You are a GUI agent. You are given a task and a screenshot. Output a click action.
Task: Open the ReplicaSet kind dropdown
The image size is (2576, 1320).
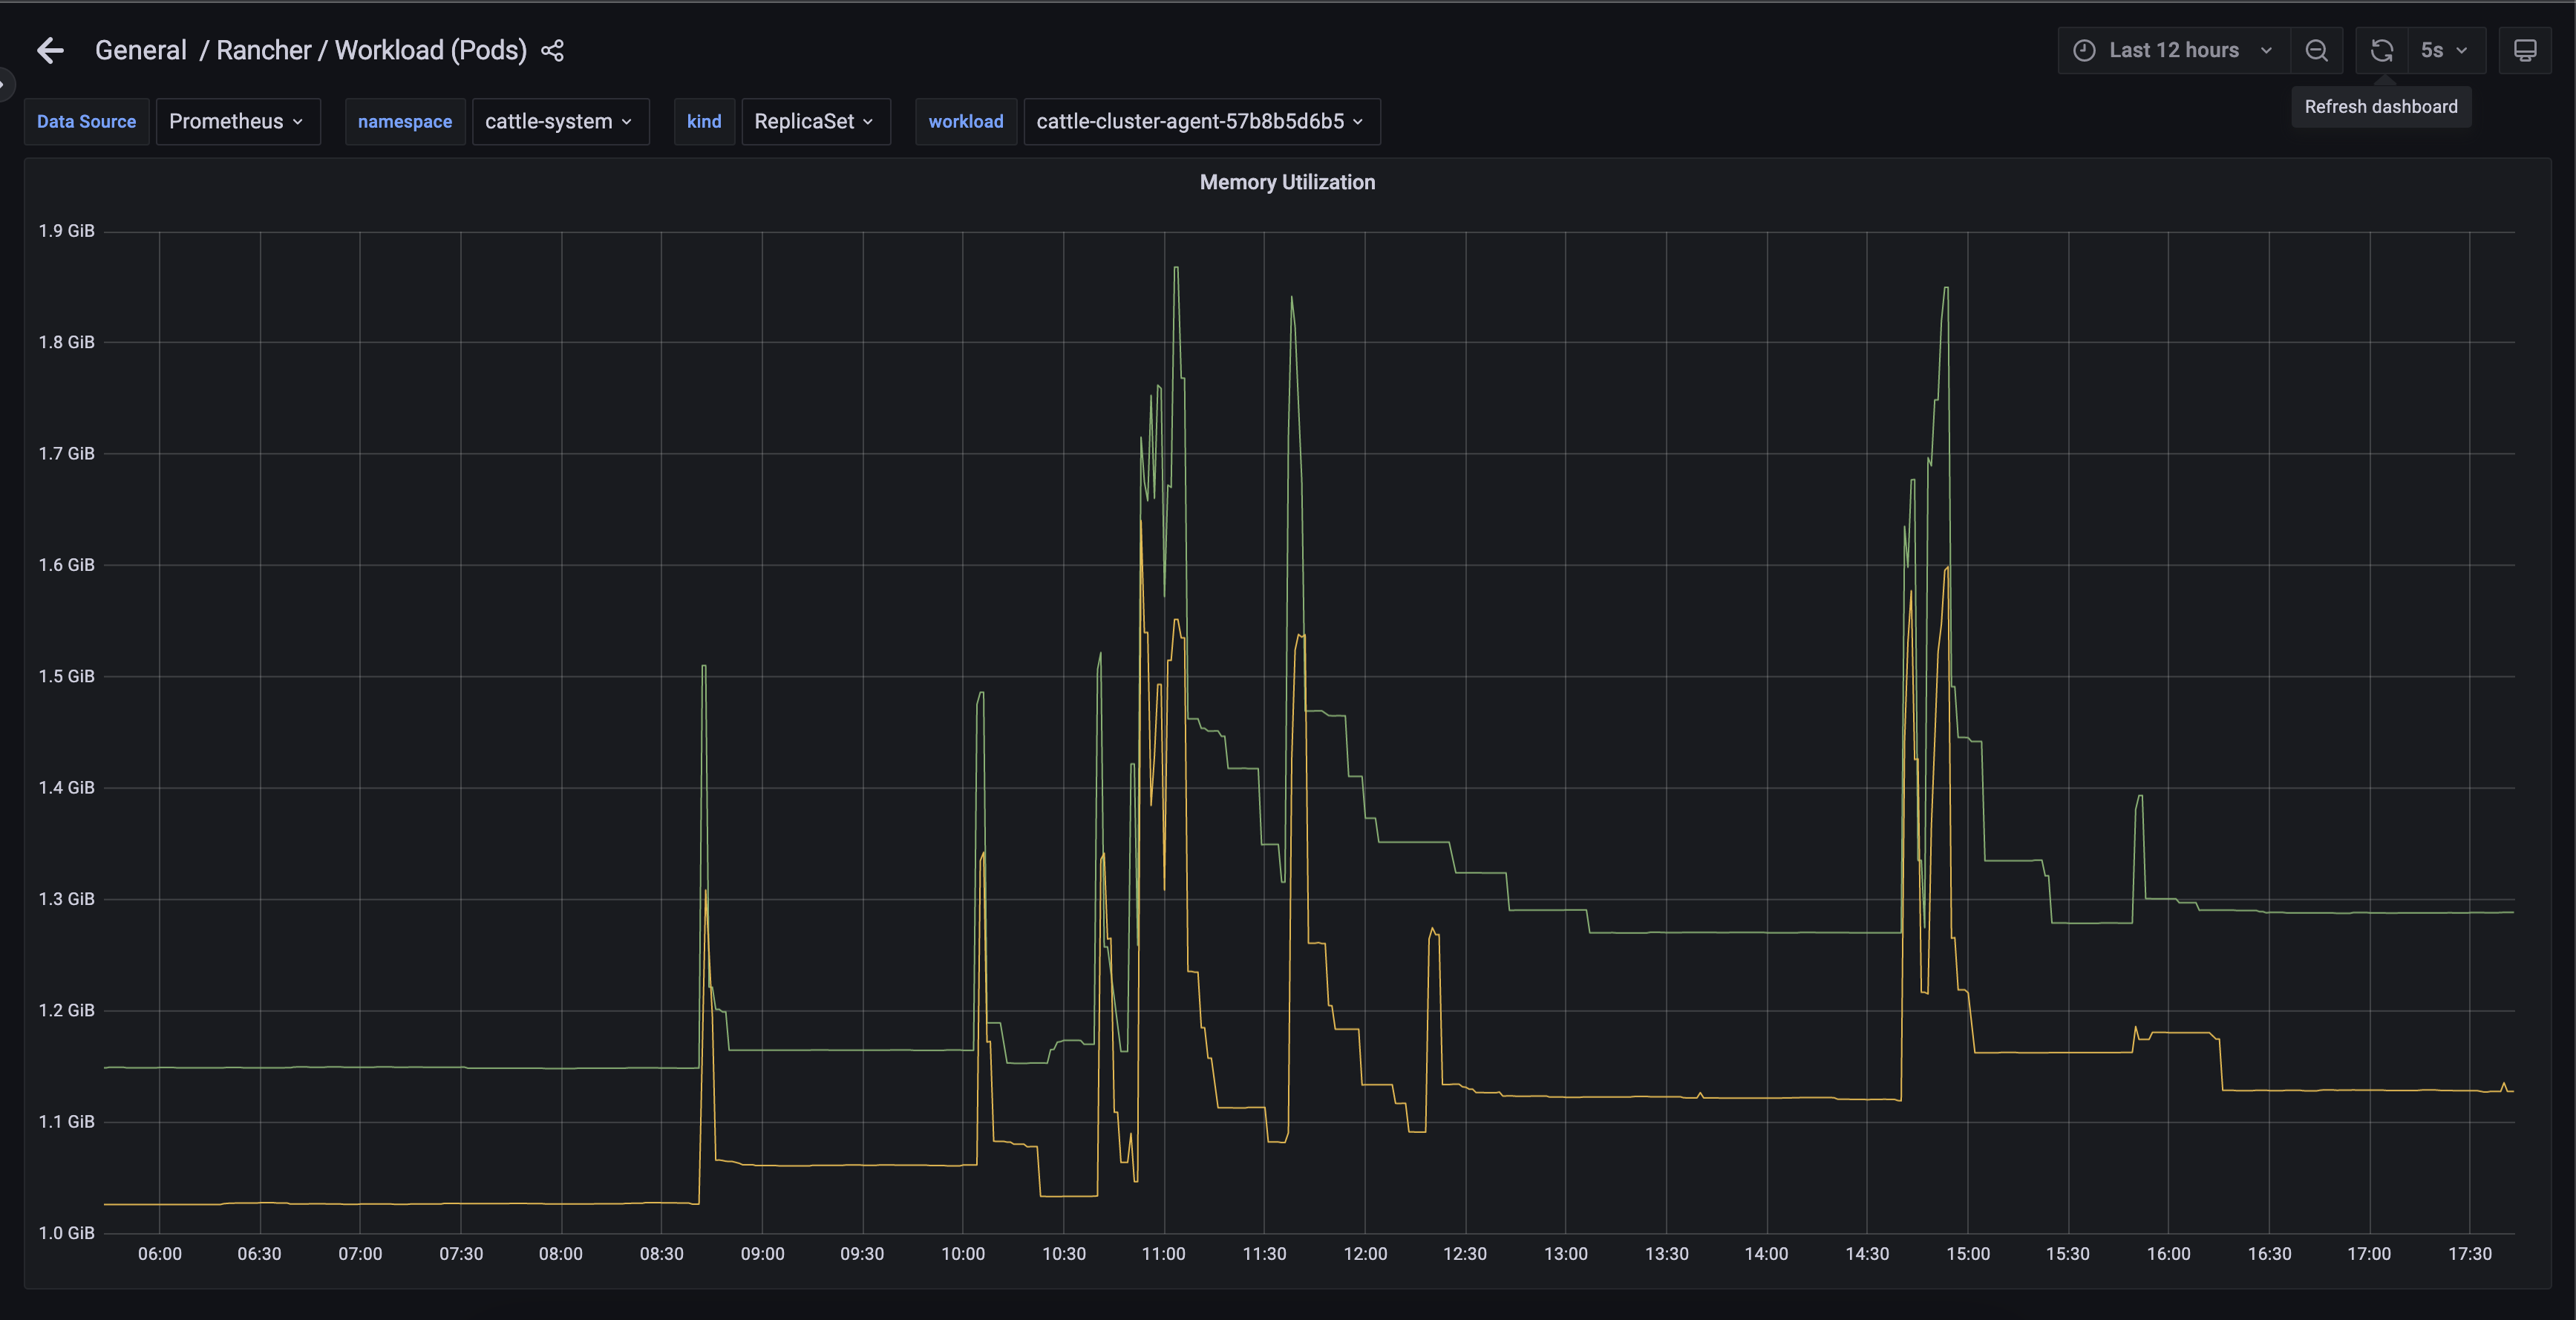pyautogui.click(x=814, y=121)
